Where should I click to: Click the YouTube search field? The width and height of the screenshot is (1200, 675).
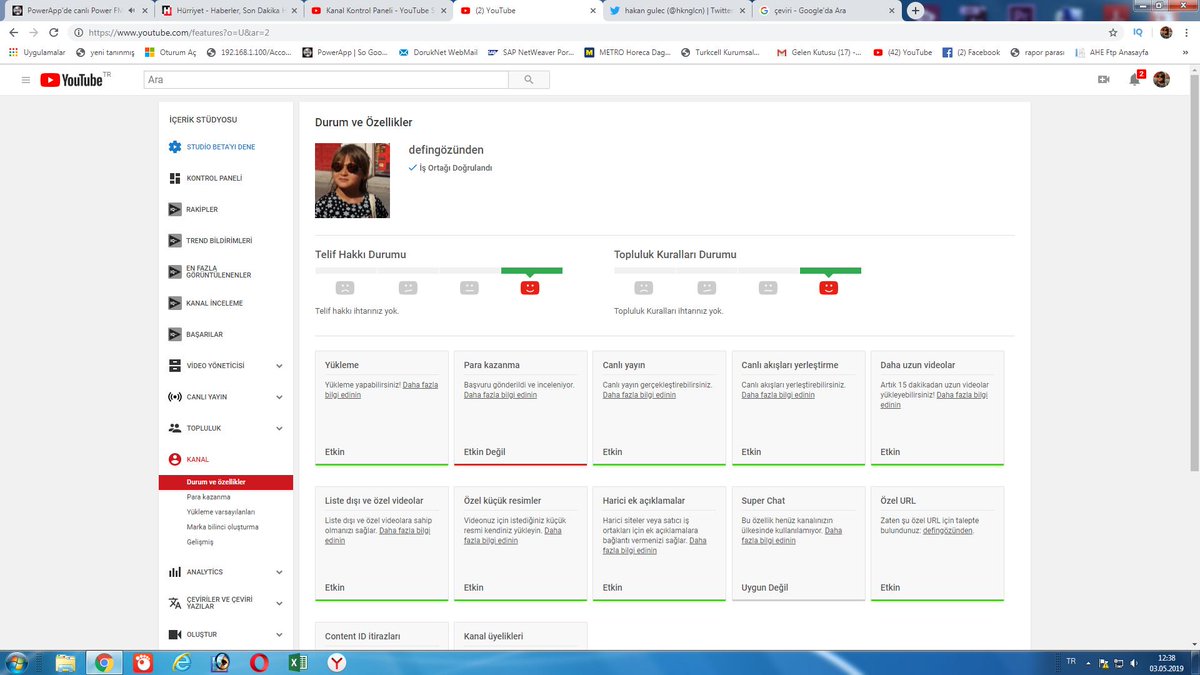point(326,80)
